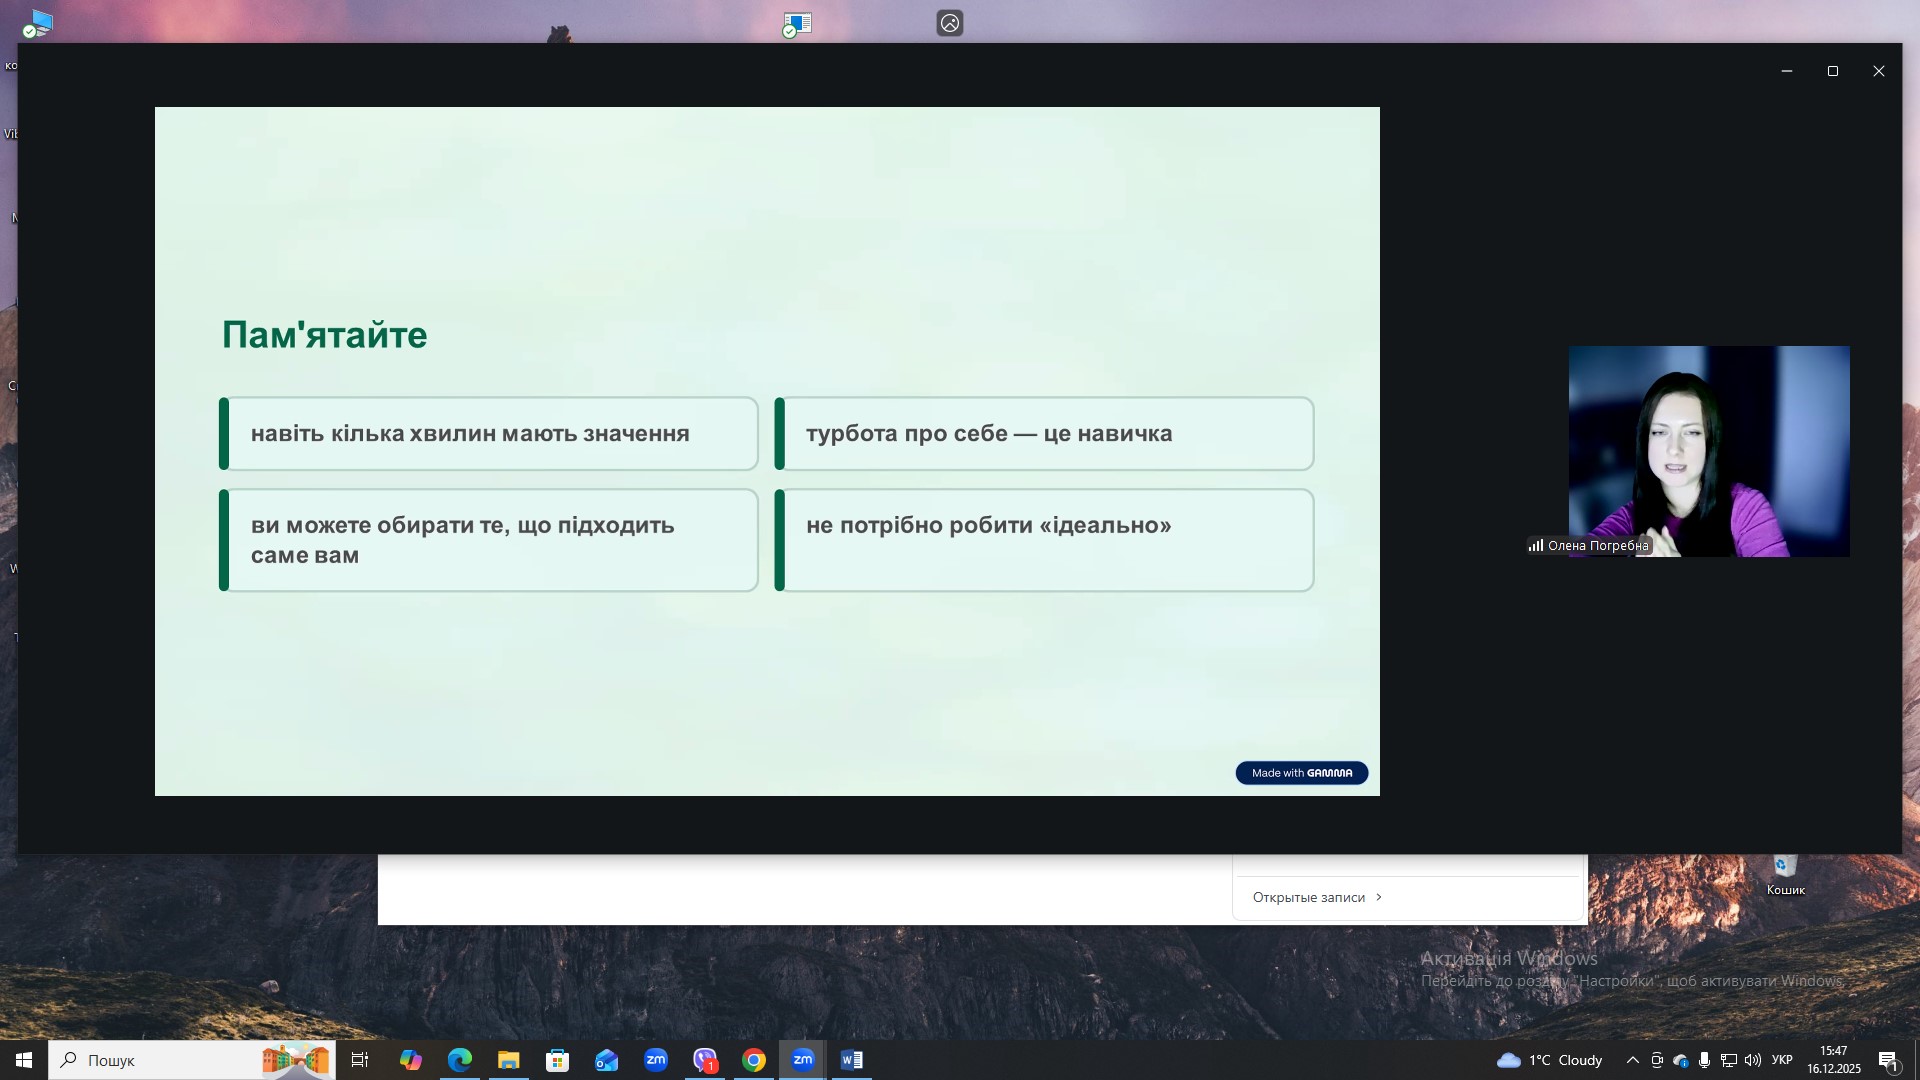The image size is (1920, 1080).
Task: Open the Windows Start menu
Action: point(24,1060)
